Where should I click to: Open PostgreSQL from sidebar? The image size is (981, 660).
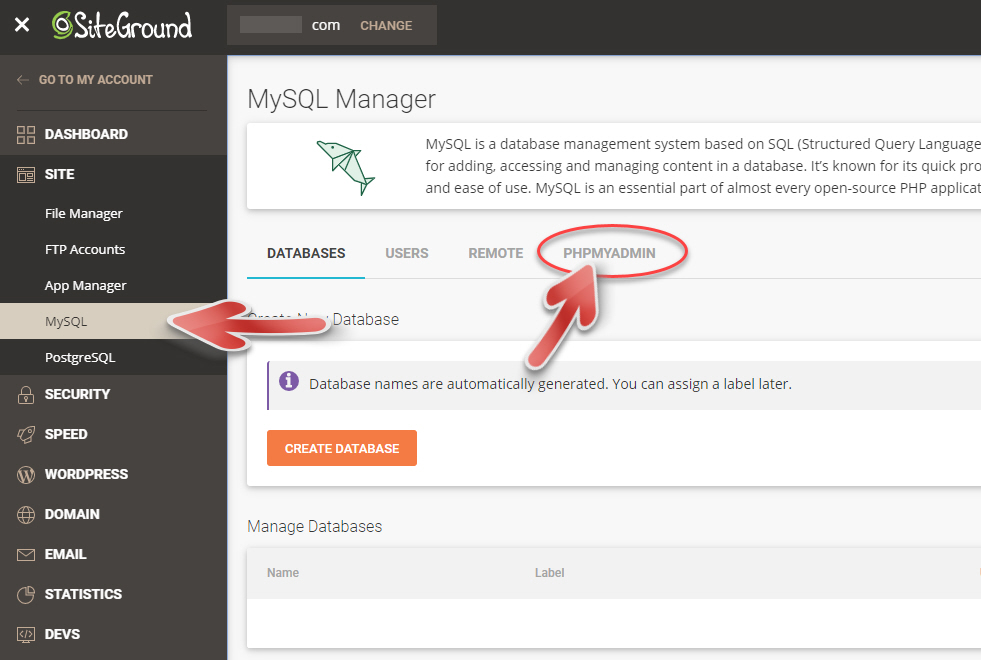[80, 357]
